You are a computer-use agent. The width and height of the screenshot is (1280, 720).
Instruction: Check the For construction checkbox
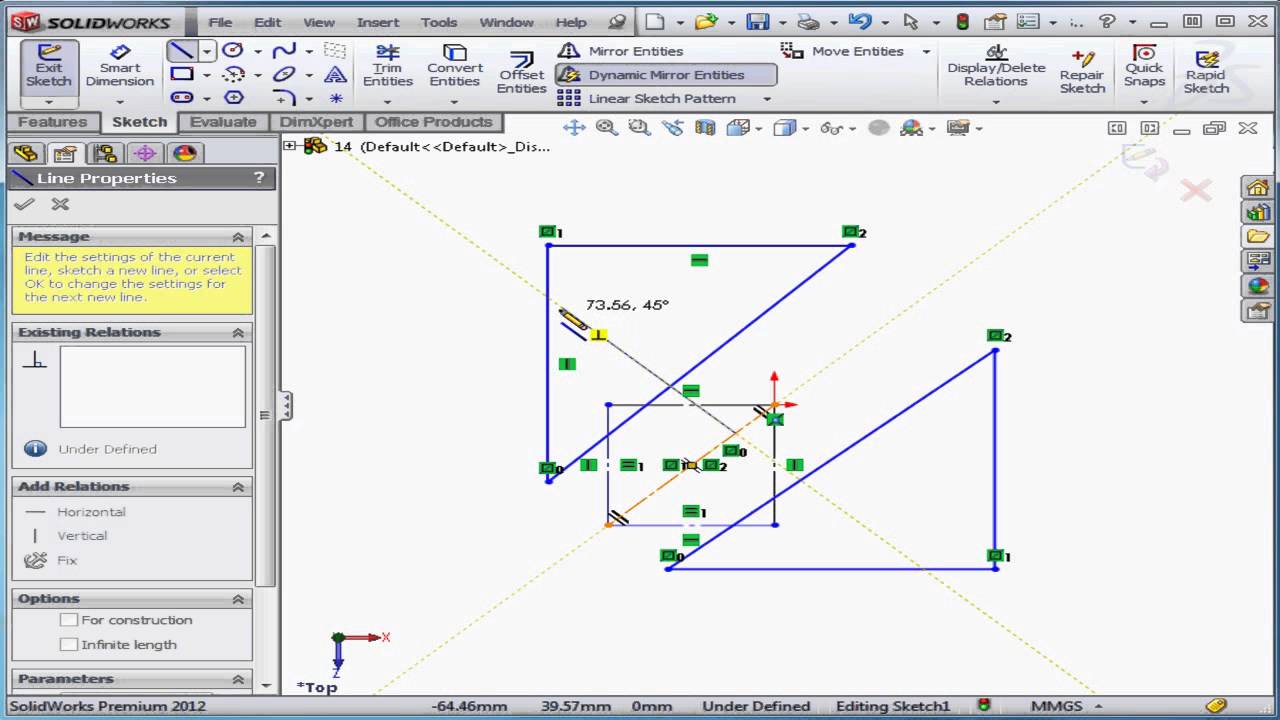click(x=69, y=620)
